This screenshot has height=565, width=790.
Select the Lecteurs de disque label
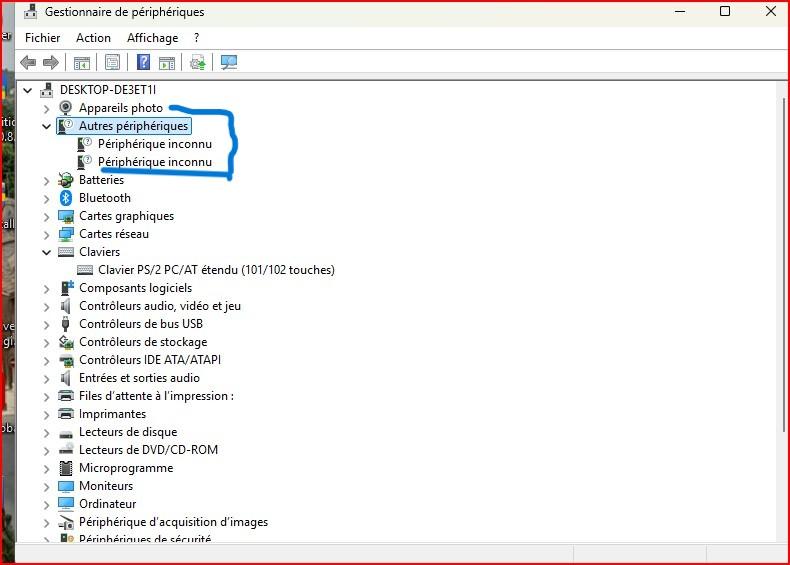(128, 432)
